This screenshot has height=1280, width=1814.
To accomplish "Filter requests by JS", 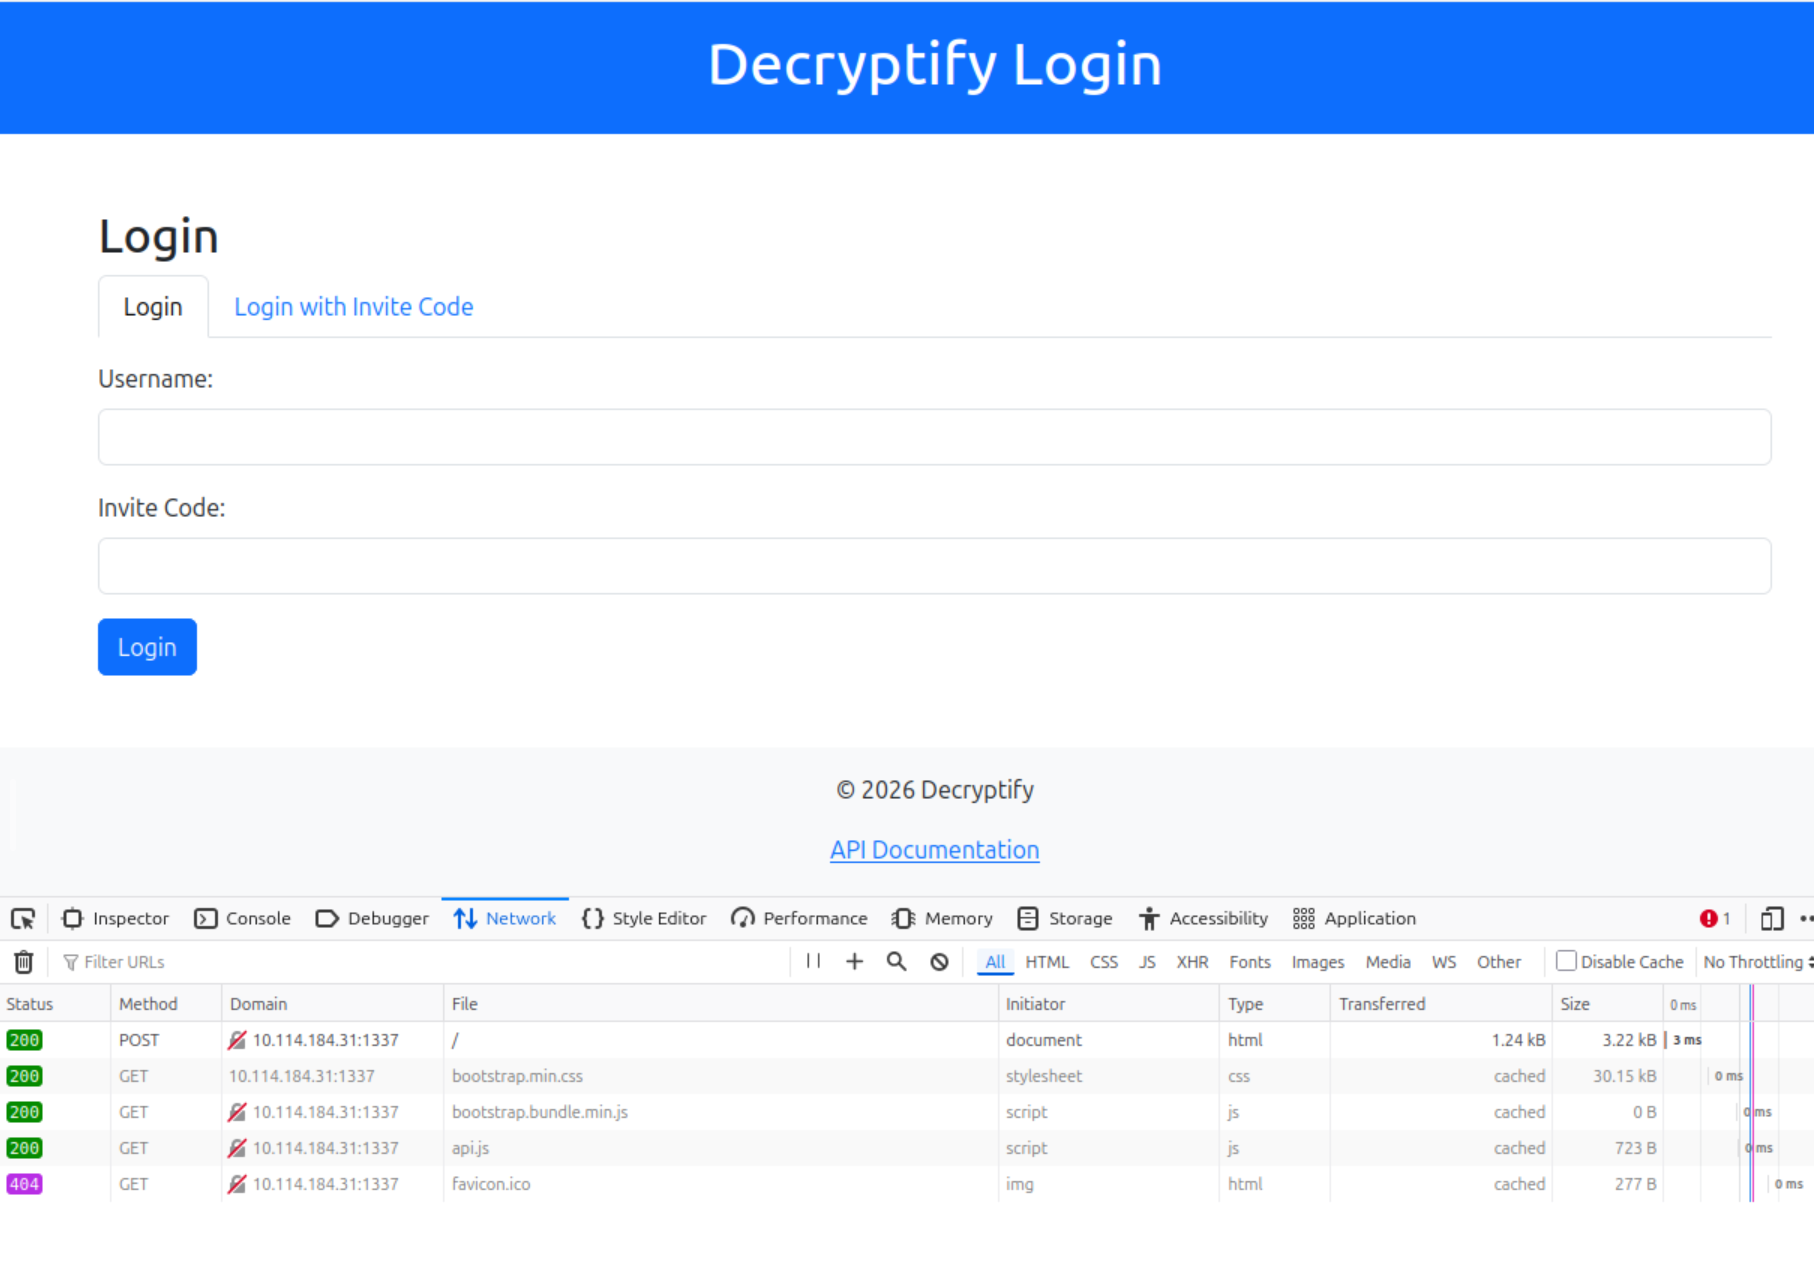I will point(1147,962).
